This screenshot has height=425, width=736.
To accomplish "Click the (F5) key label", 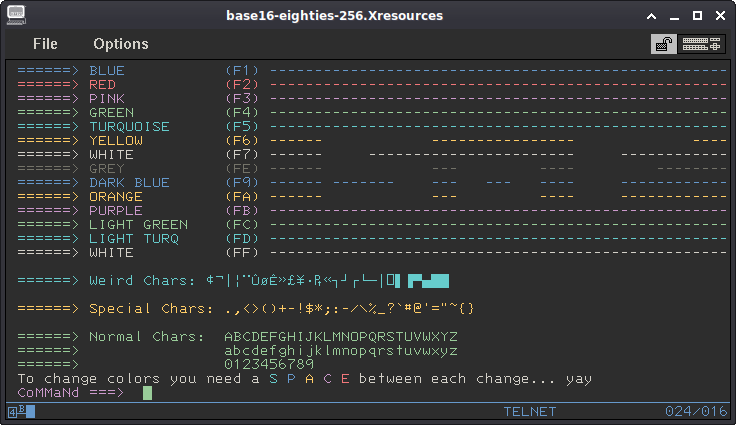I will coord(242,127).
